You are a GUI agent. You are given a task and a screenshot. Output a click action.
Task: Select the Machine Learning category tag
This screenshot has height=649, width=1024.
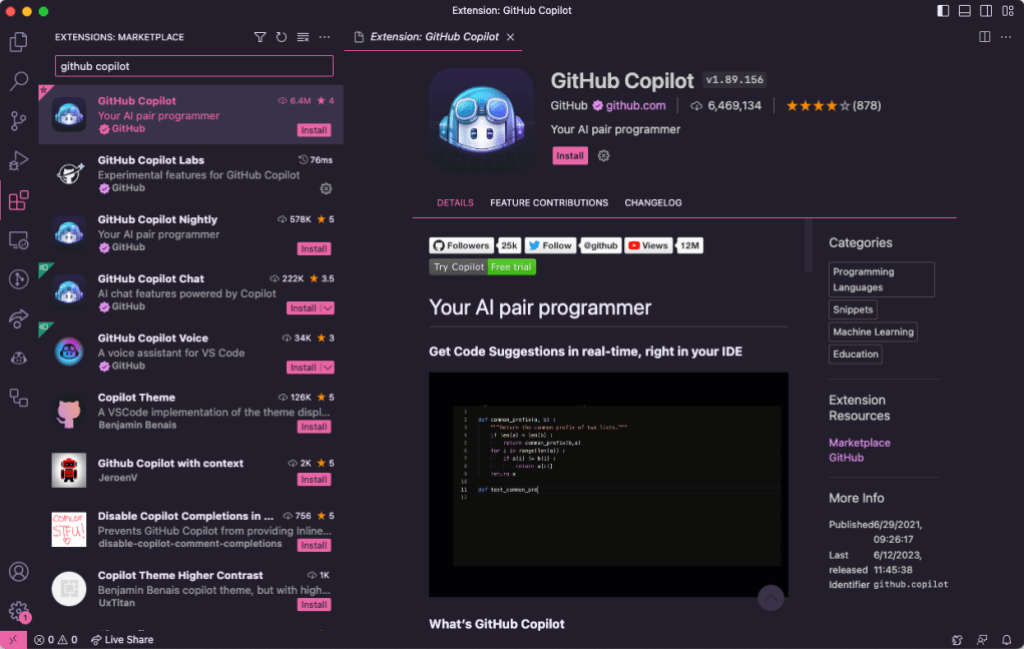coord(873,332)
